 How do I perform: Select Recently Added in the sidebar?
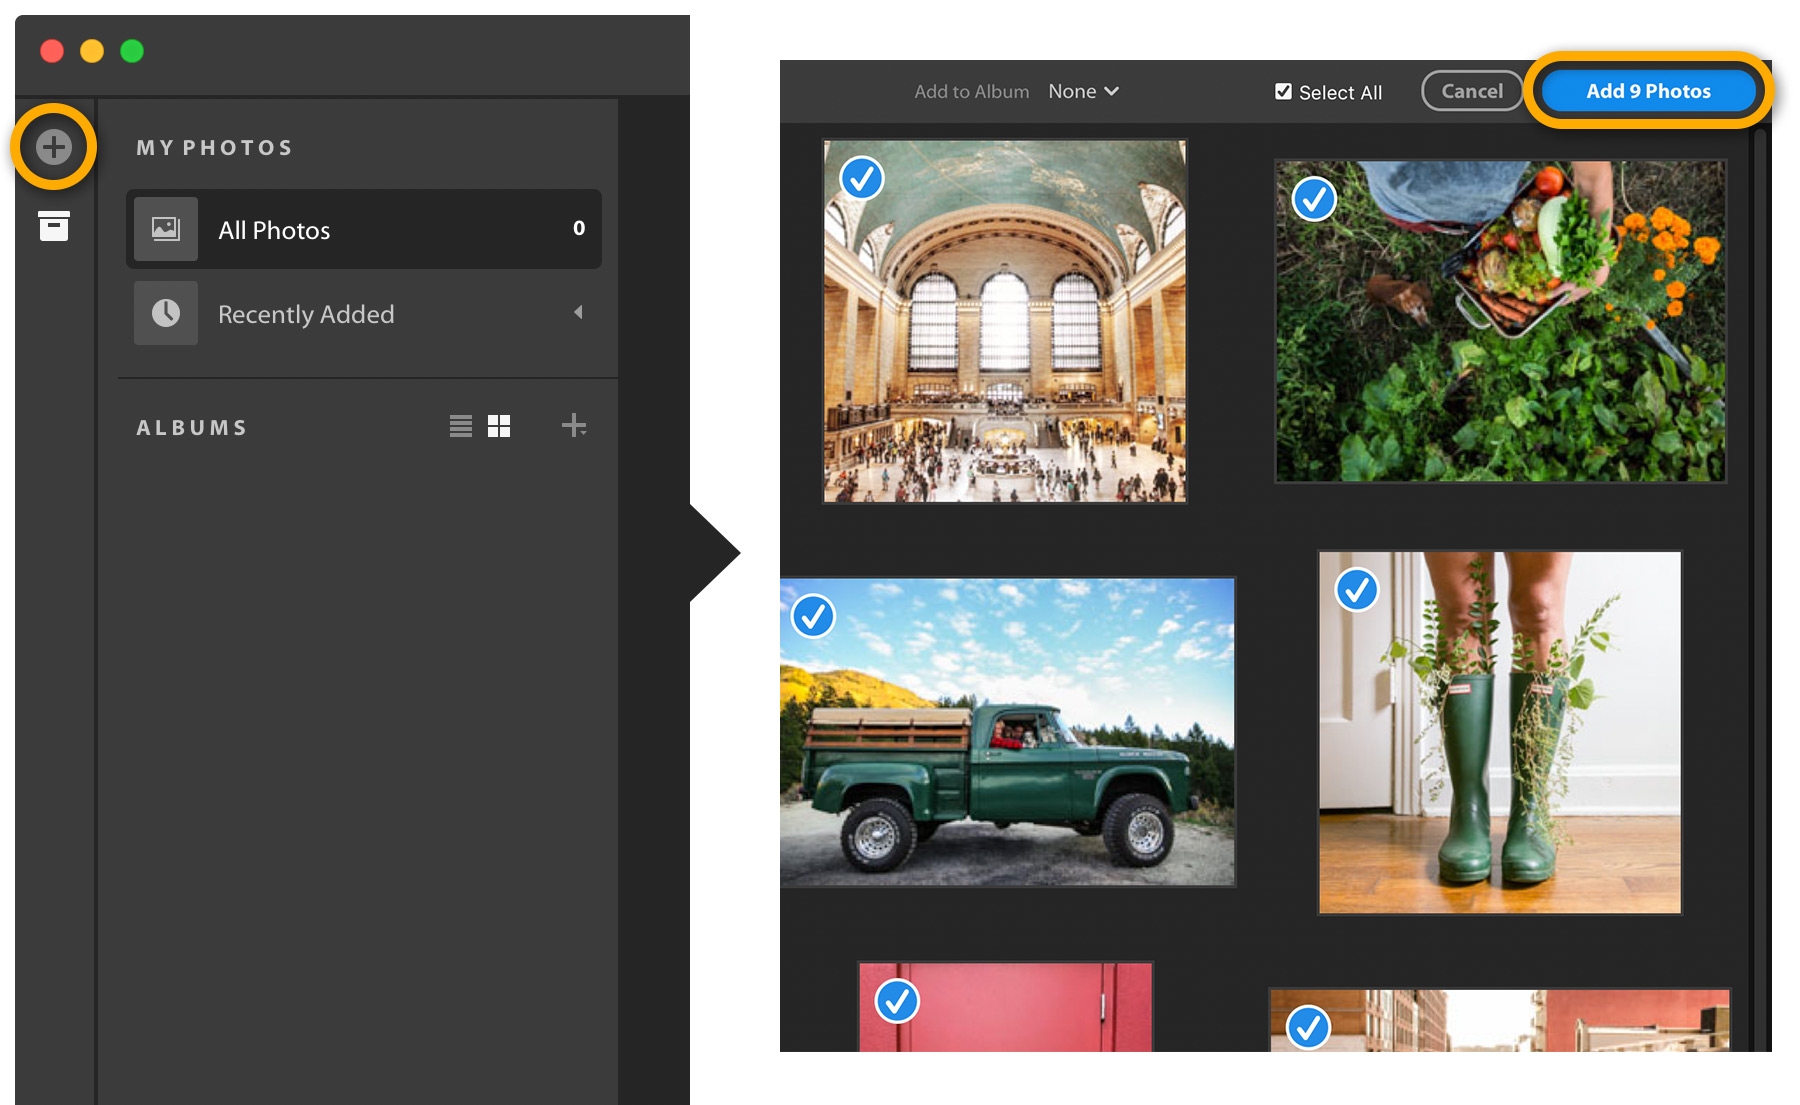pyautogui.click(x=306, y=313)
